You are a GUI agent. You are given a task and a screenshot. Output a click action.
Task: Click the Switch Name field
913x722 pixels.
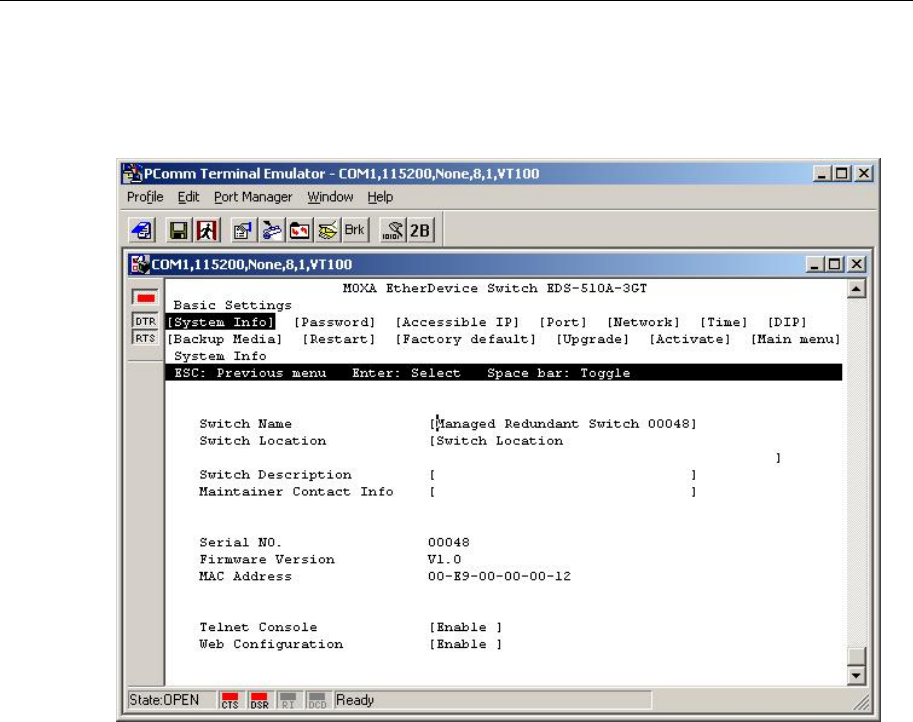pyautogui.click(x=563, y=424)
